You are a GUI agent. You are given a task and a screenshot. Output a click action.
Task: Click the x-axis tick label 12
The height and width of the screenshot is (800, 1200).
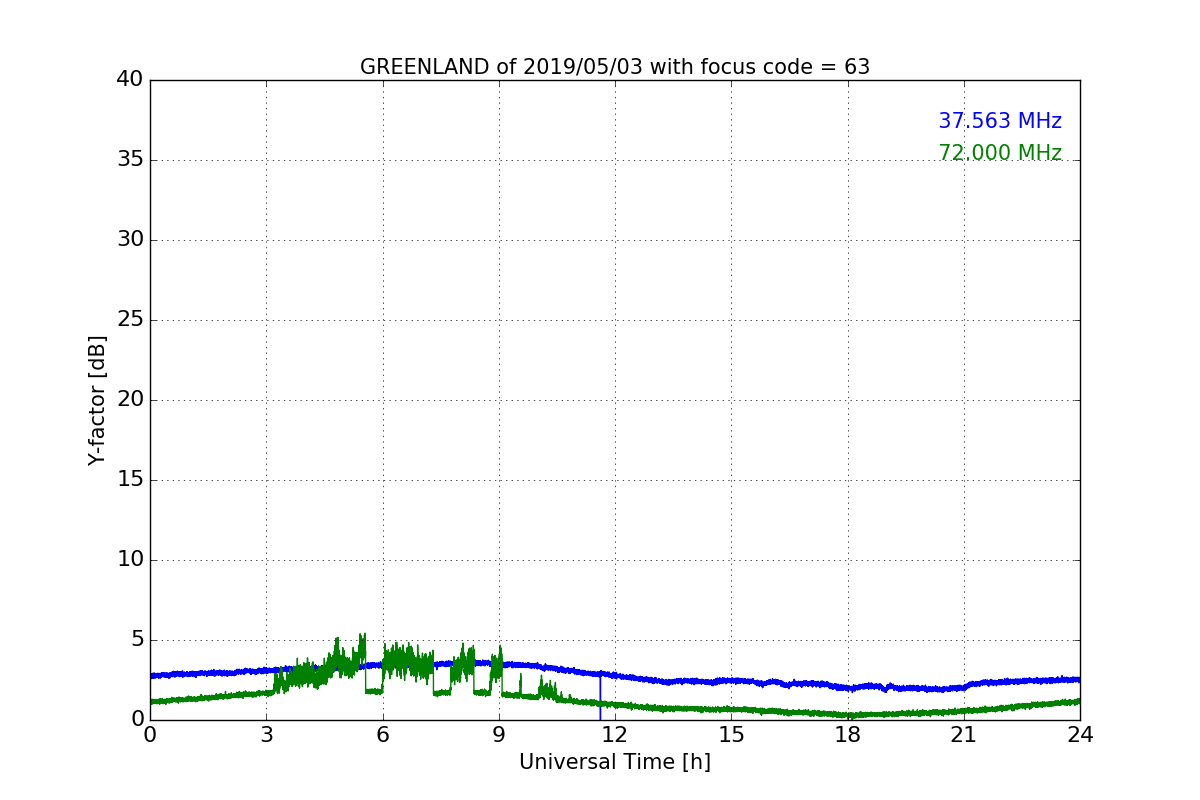pos(615,735)
